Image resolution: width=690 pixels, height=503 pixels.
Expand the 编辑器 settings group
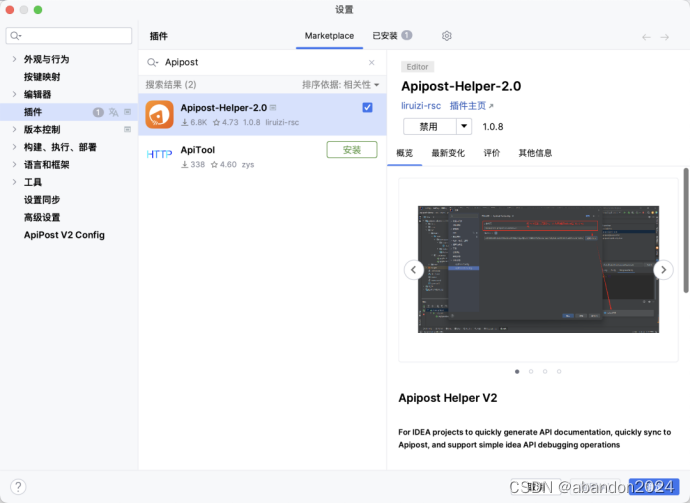pyautogui.click(x=14, y=94)
